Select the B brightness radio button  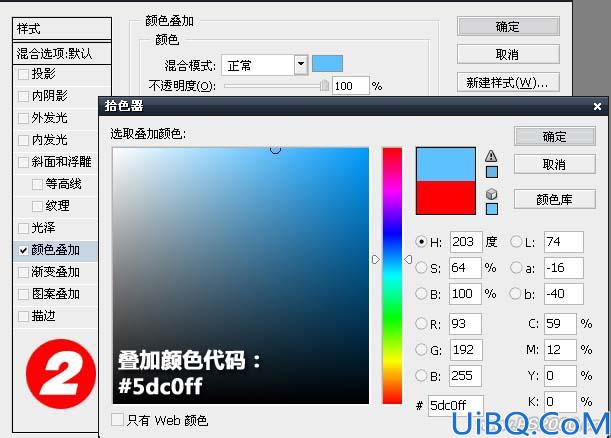tap(421, 293)
